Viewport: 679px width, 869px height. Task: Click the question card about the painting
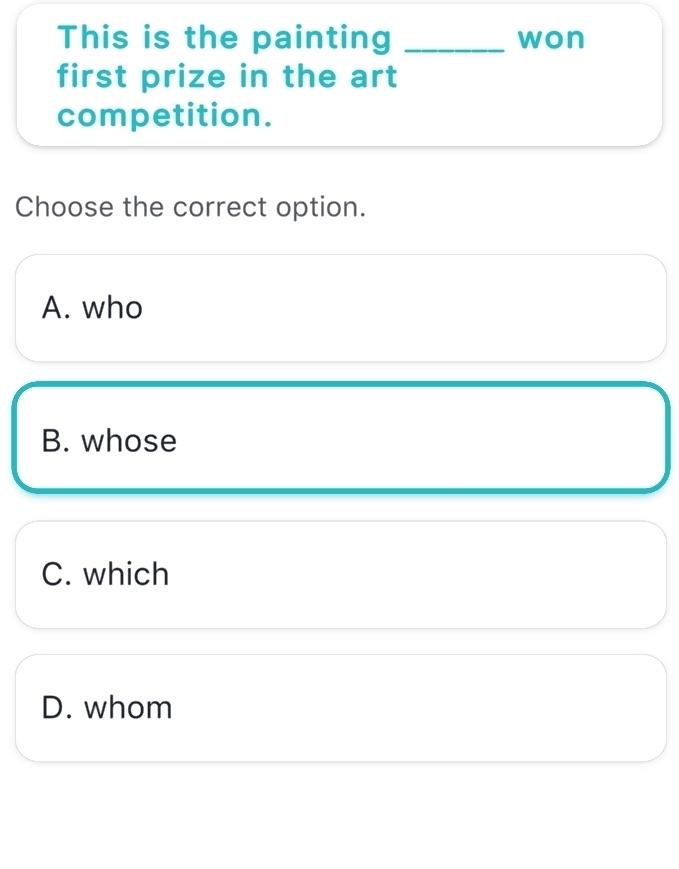tap(339, 75)
